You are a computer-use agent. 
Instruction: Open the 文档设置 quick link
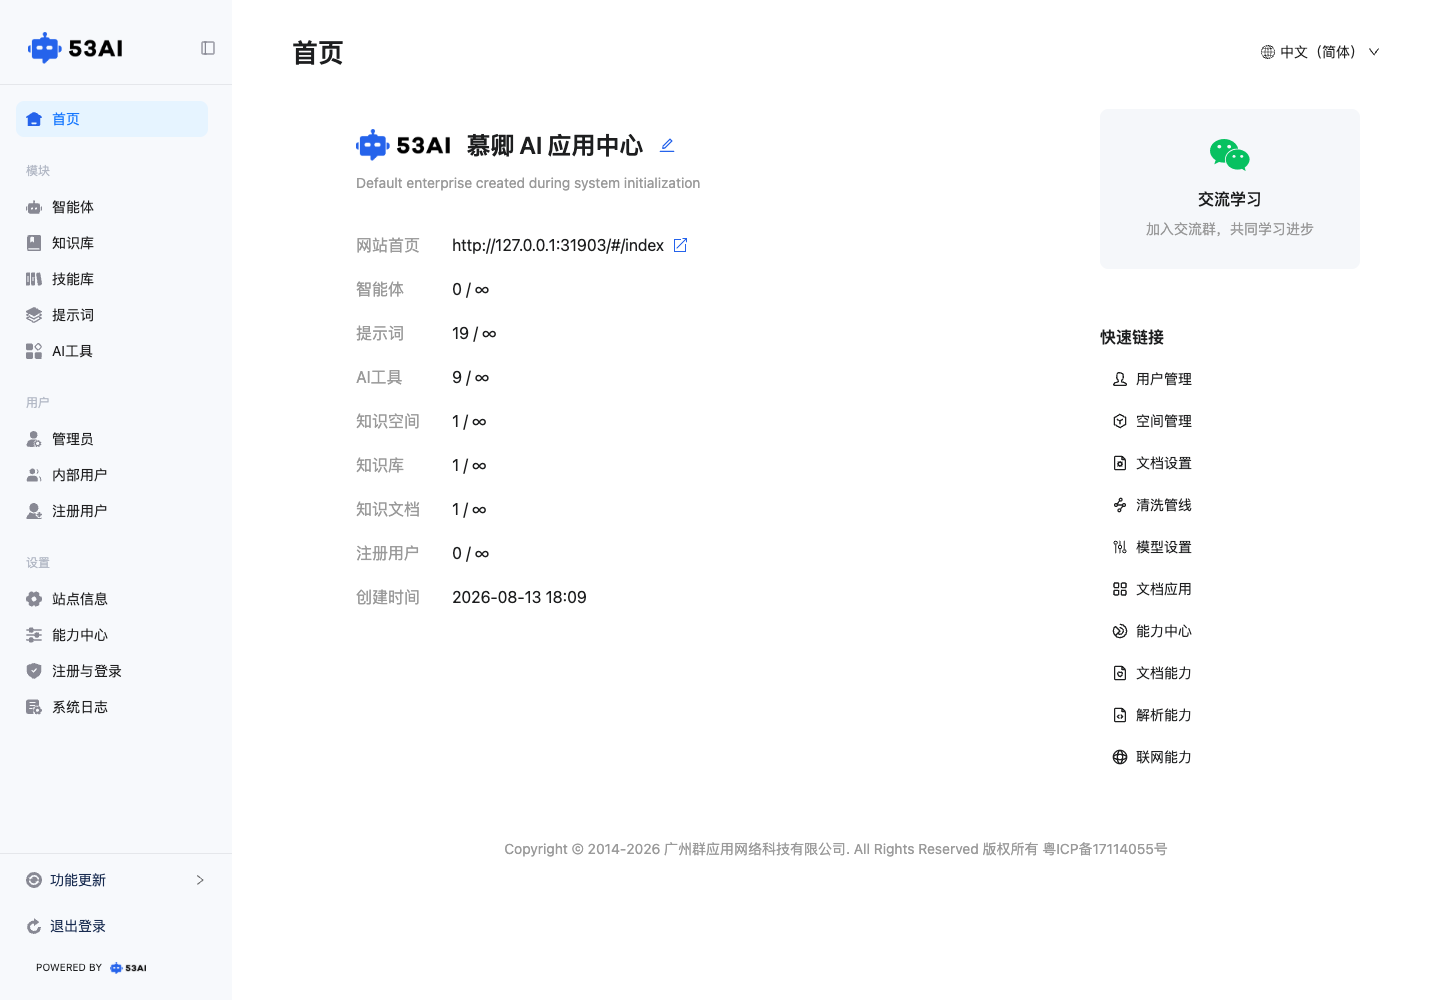pos(1152,463)
